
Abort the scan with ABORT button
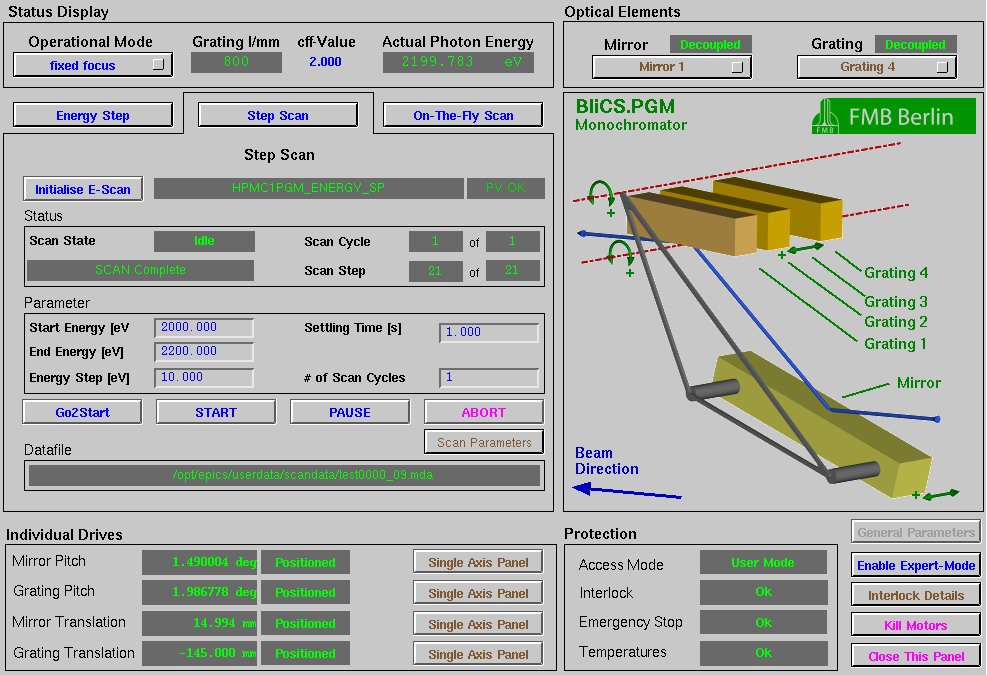coord(483,412)
